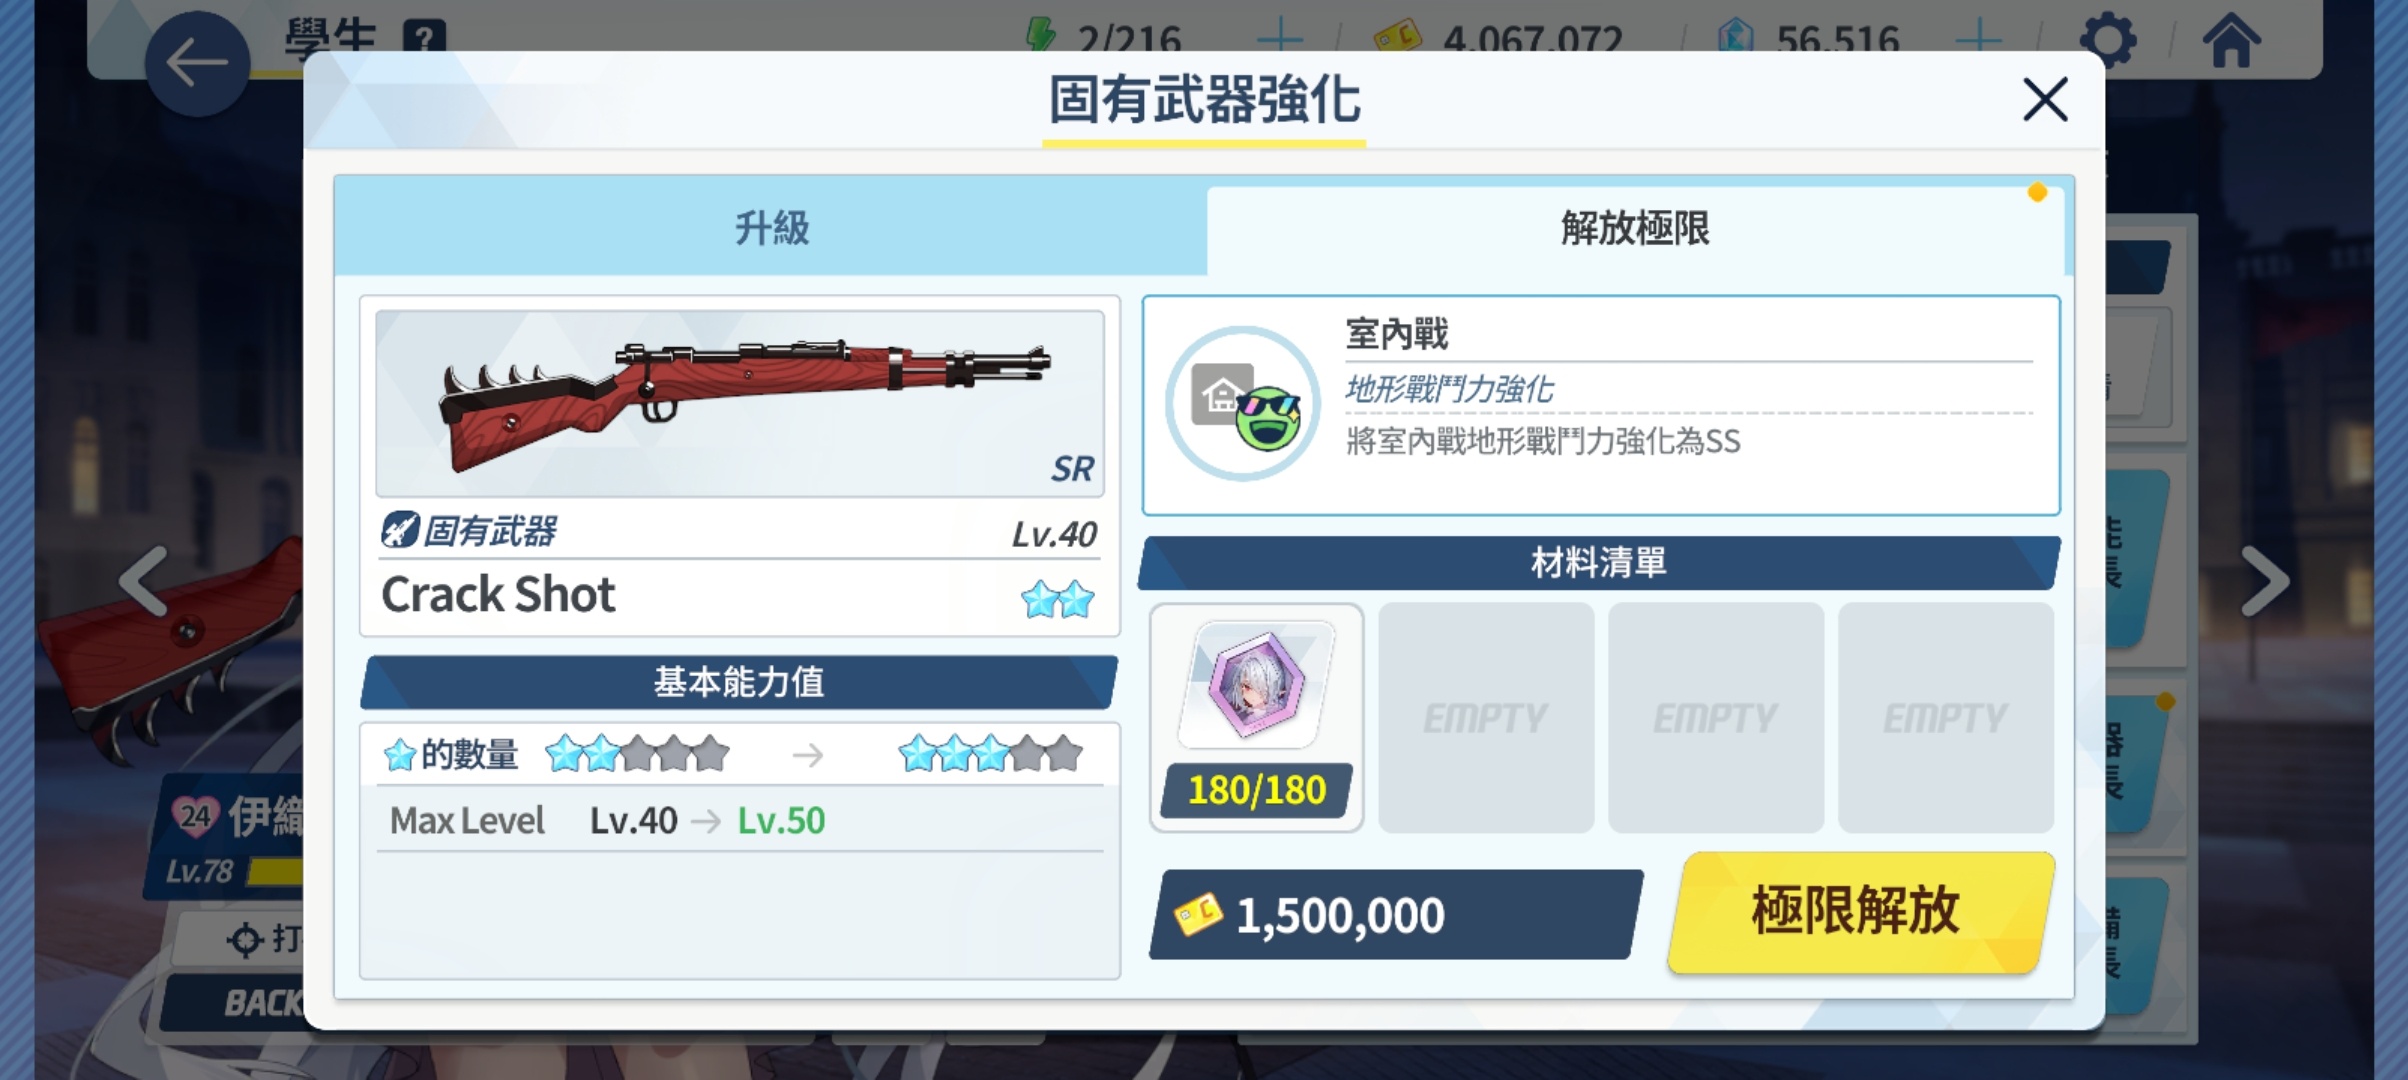Close the 固有武器強化 dialog
The image size is (2408, 1080).
click(x=2045, y=100)
